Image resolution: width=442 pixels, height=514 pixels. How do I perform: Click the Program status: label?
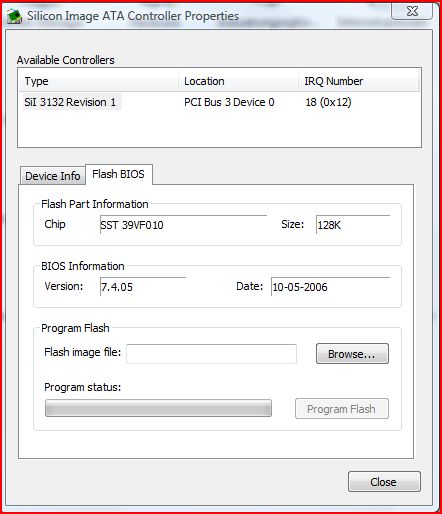pos(83,387)
